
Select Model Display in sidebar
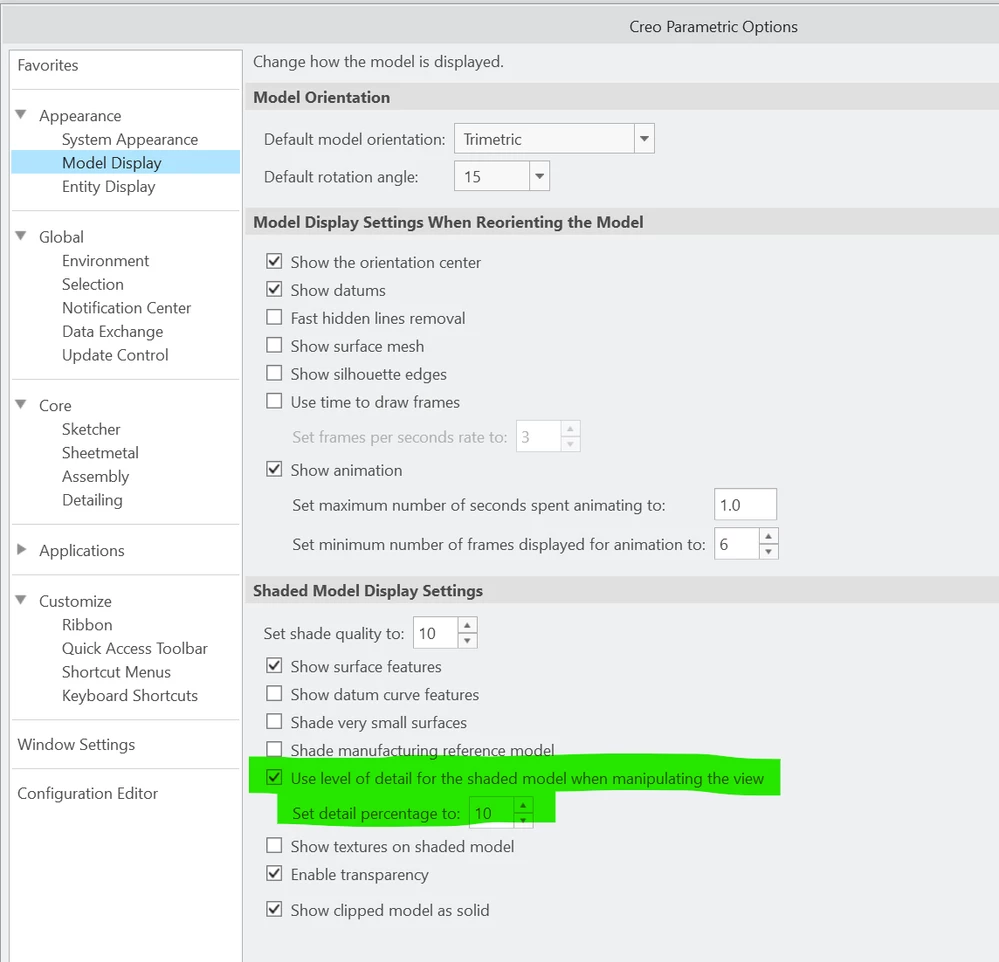[x=126, y=162]
